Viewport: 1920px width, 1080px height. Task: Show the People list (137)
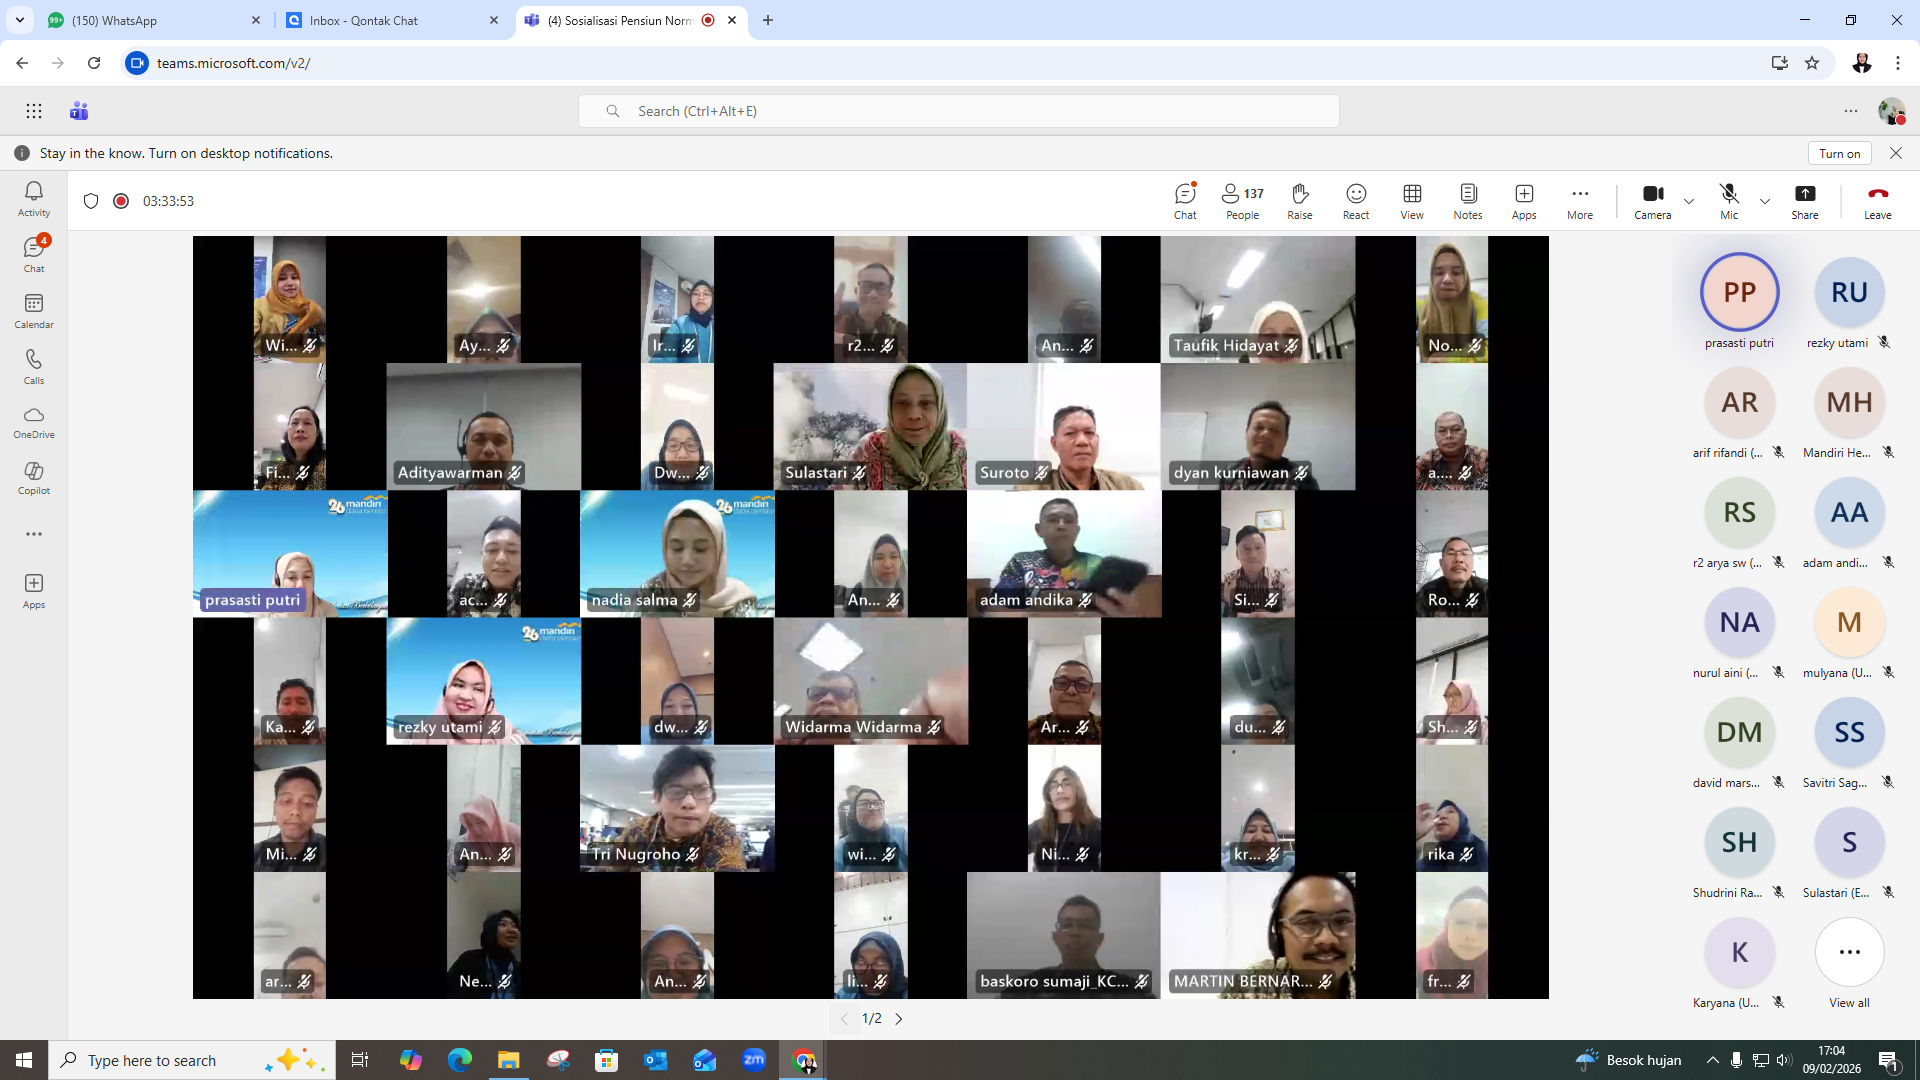point(1242,201)
